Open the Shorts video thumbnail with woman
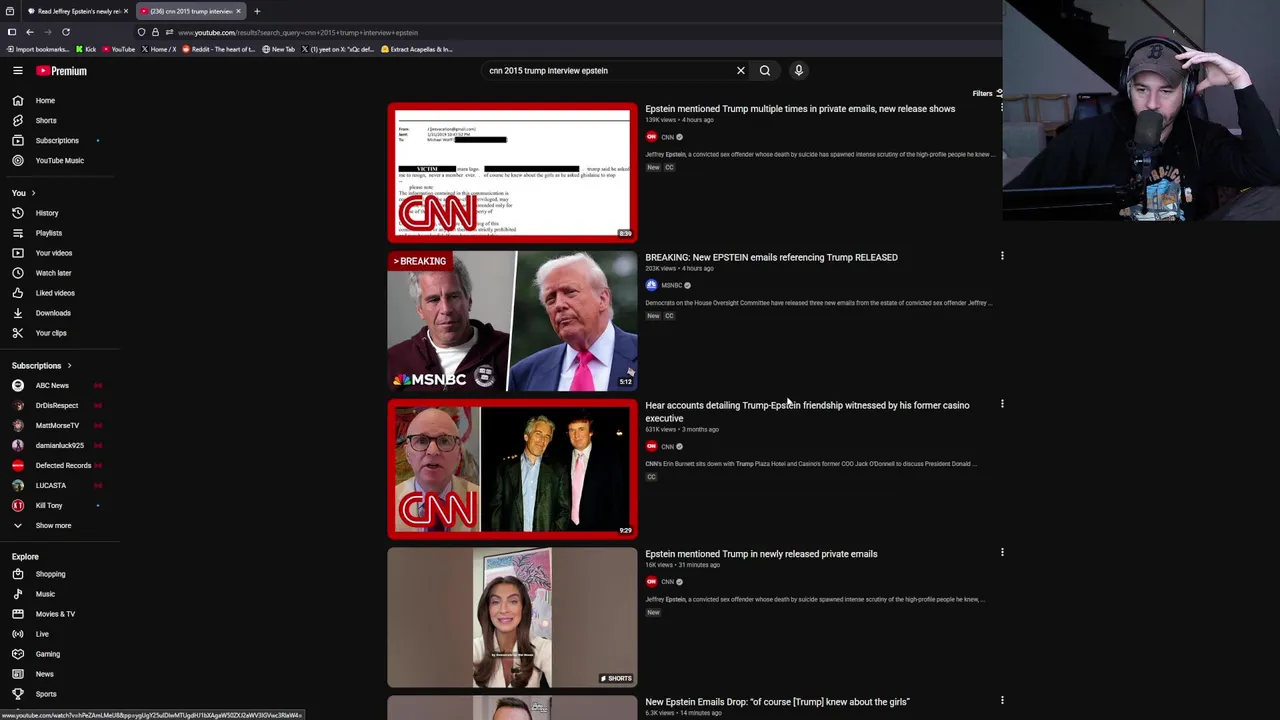The width and height of the screenshot is (1280, 720). tap(512, 618)
